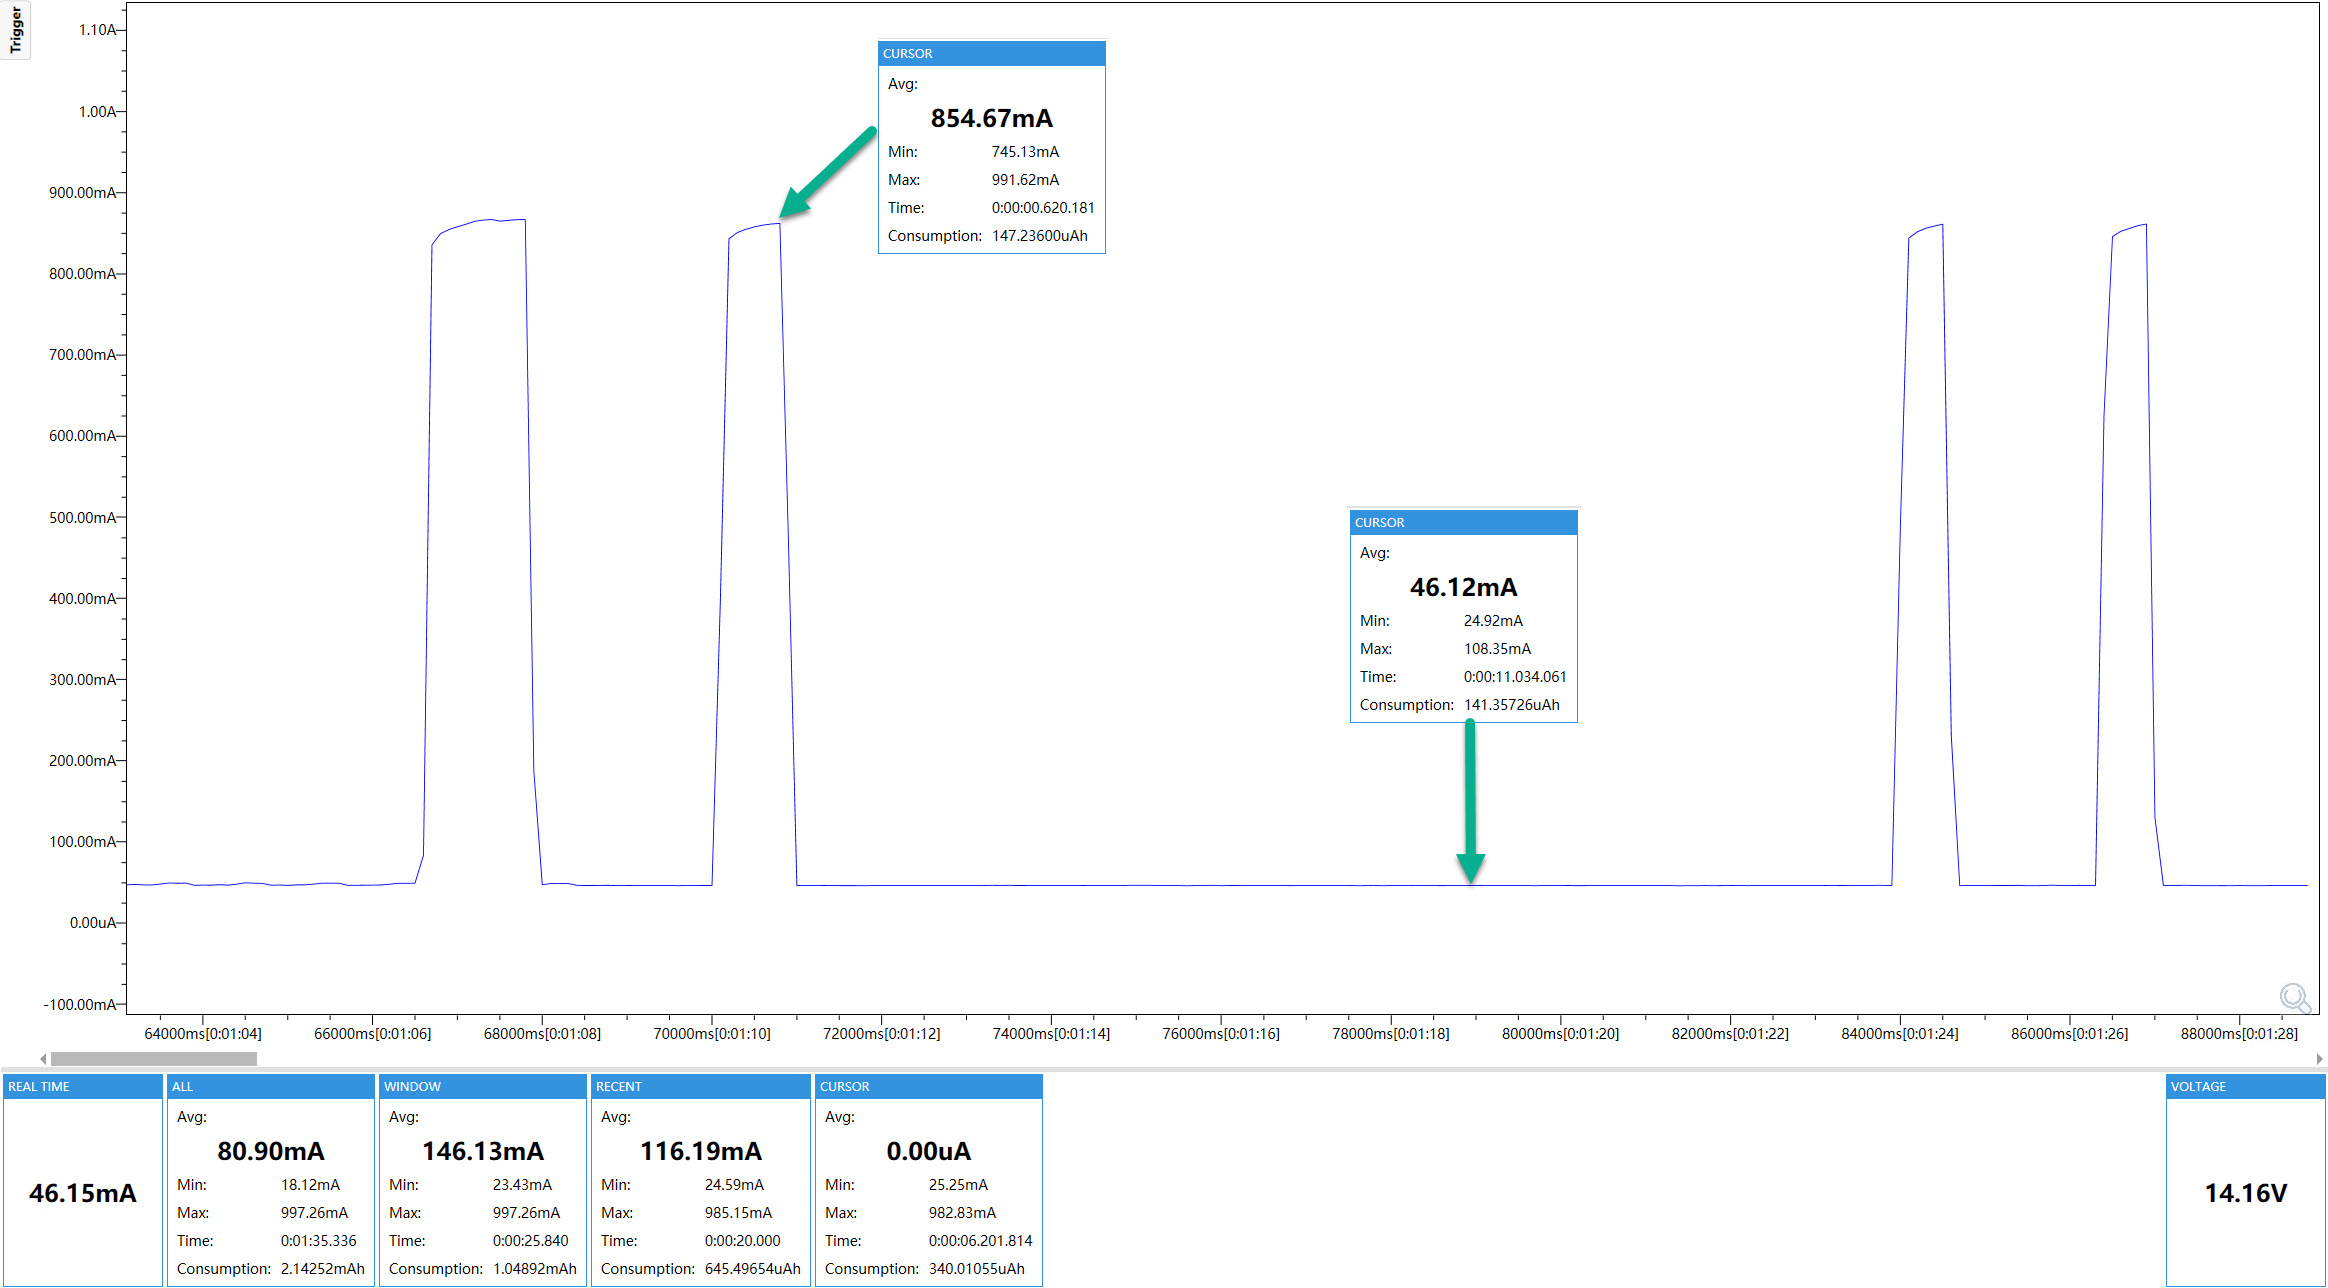Click the left scroll arrow of timeline scrollbar

coord(43,1059)
